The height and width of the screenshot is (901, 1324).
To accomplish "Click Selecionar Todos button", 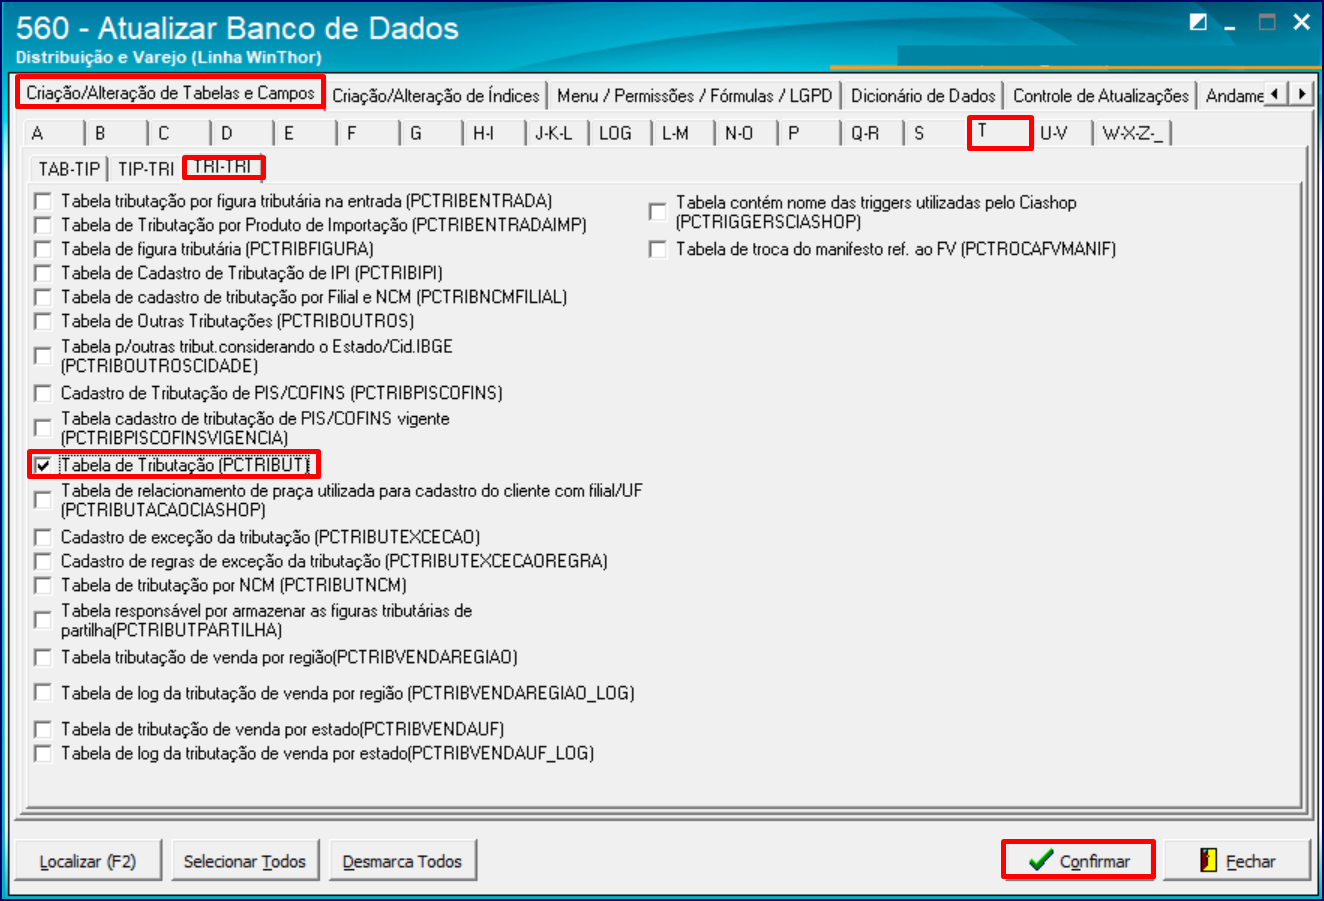I will click(x=245, y=861).
